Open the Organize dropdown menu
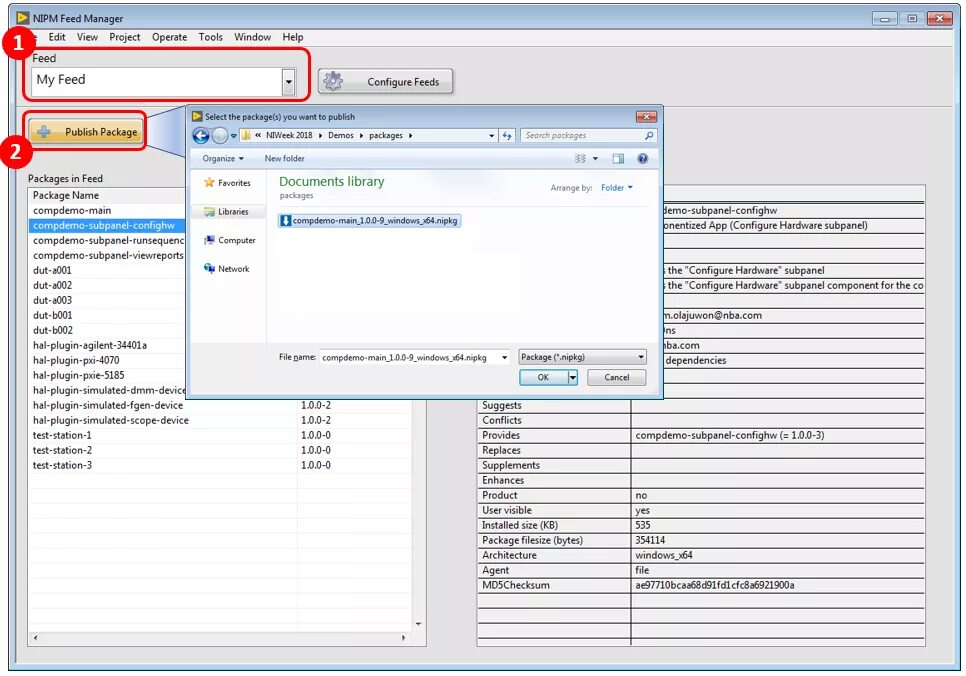The image size is (966, 676). coord(223,158)
